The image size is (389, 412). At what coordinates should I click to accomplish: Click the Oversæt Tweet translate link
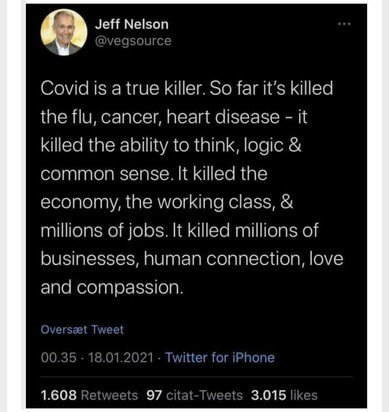coord(82,329)
